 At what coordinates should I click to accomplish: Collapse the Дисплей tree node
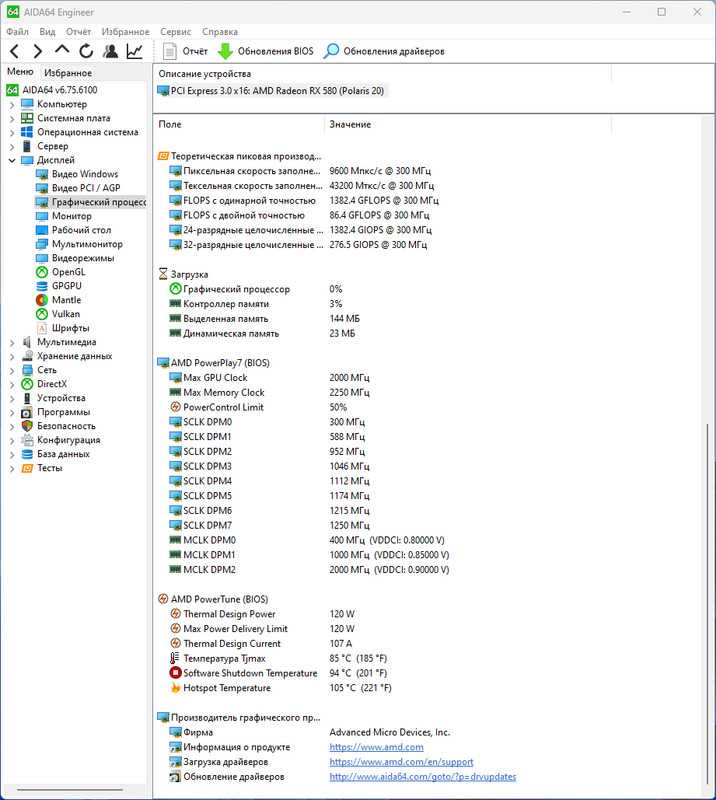pyautogui.click(x=12, y=160)
